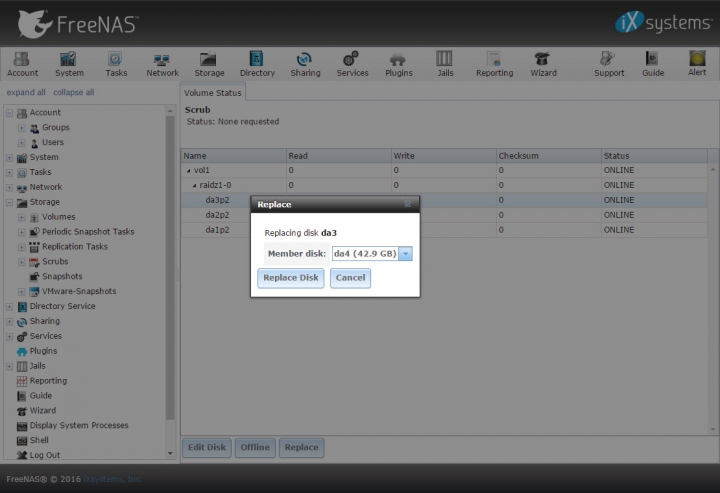Check the yellow Alert indicator
720x493 pixels.
[x=697, y=64]
